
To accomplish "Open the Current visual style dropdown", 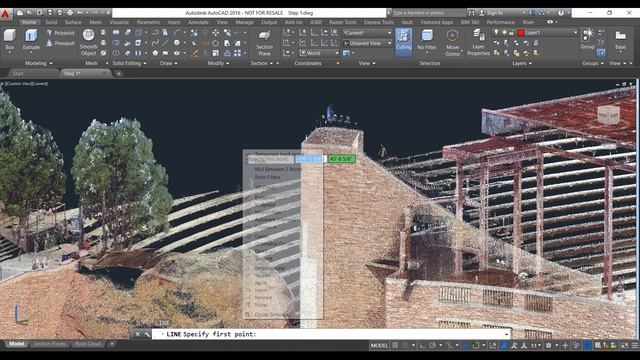I will click(x=367, y=33).
